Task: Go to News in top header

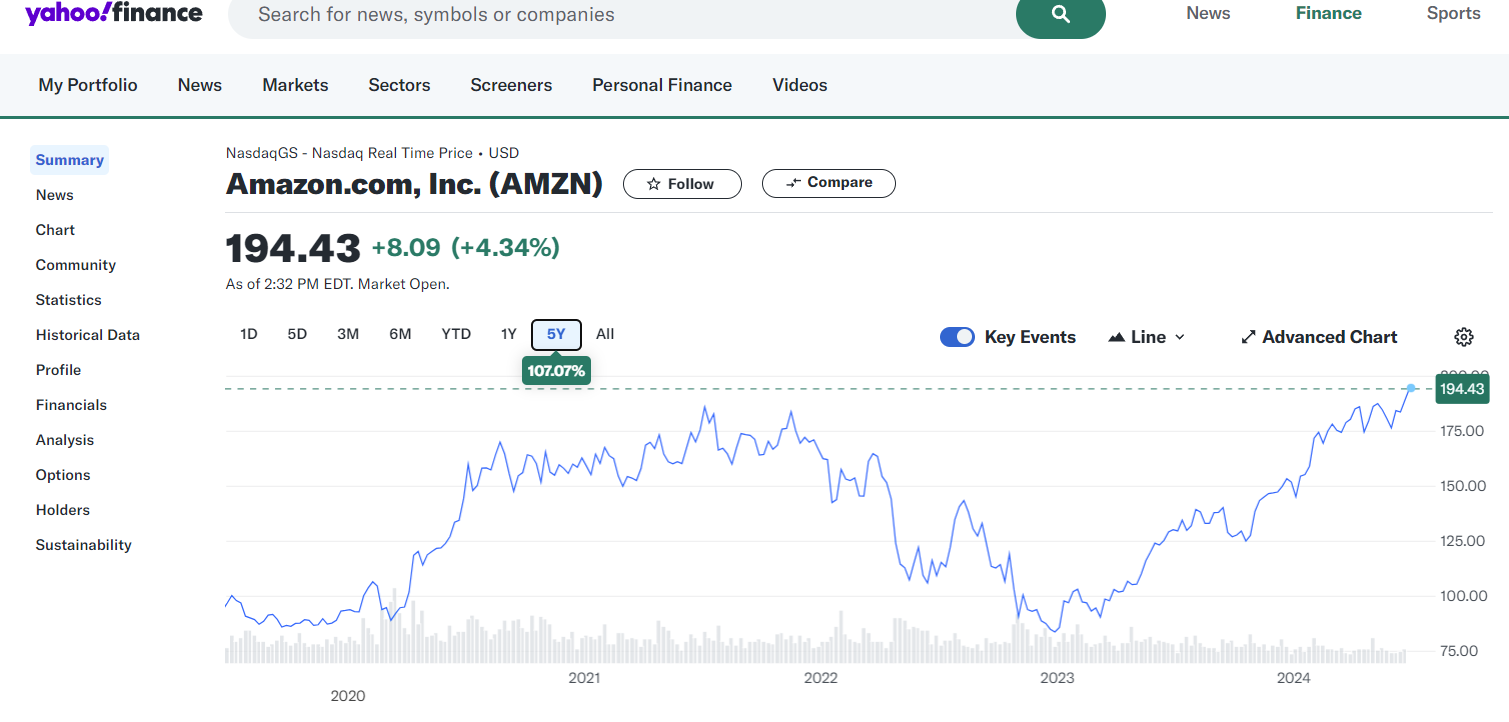Action: tap(1208, 13)
